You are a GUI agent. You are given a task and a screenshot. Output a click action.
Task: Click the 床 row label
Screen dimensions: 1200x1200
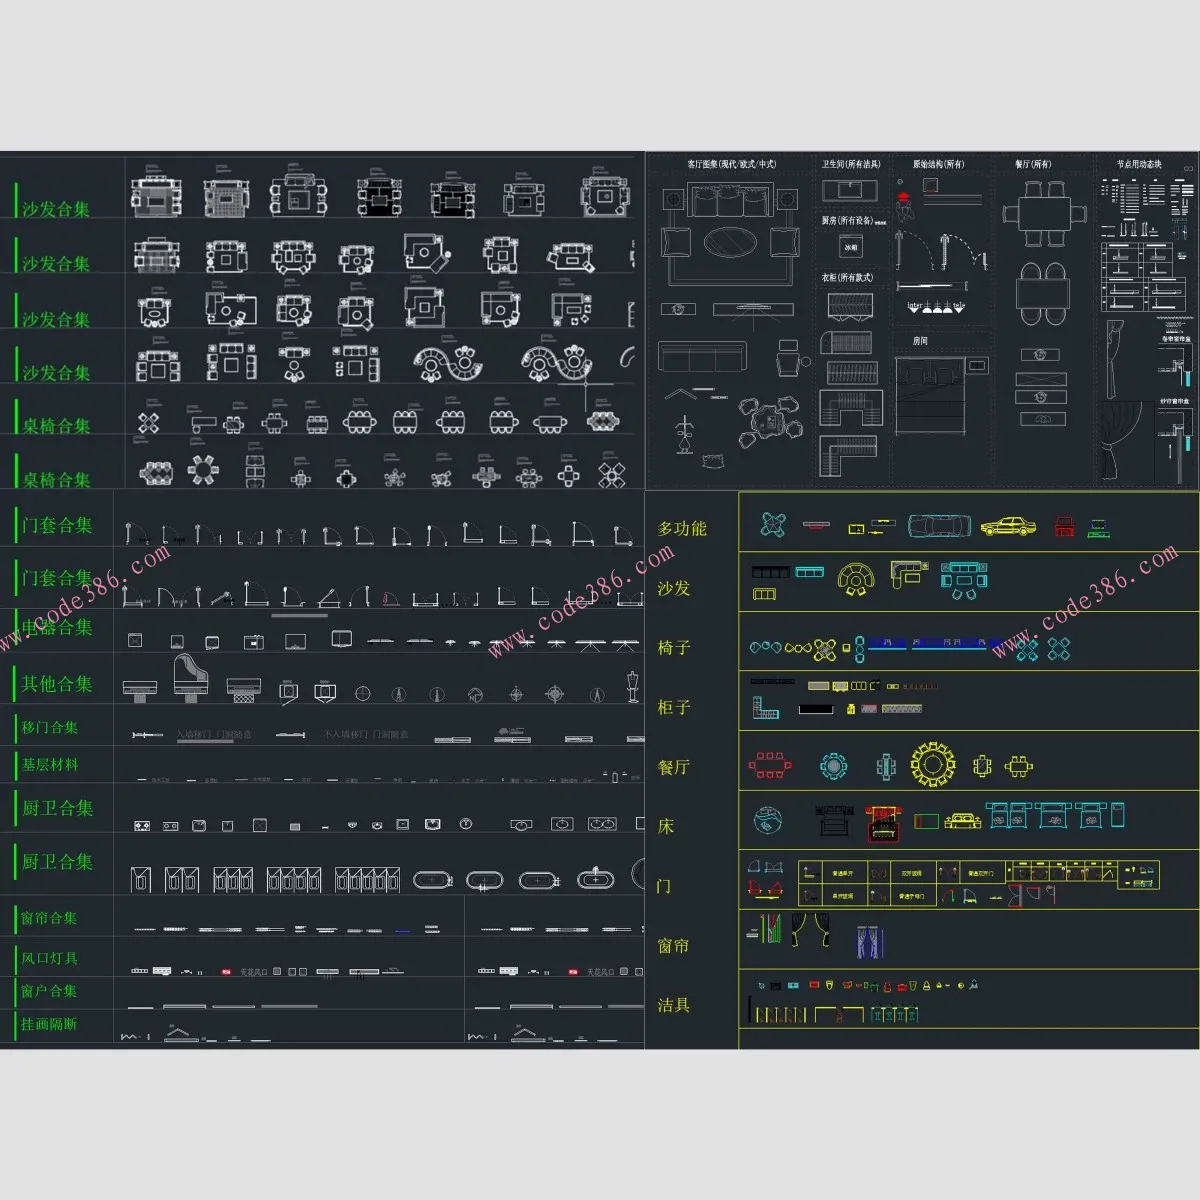(666, 826)
